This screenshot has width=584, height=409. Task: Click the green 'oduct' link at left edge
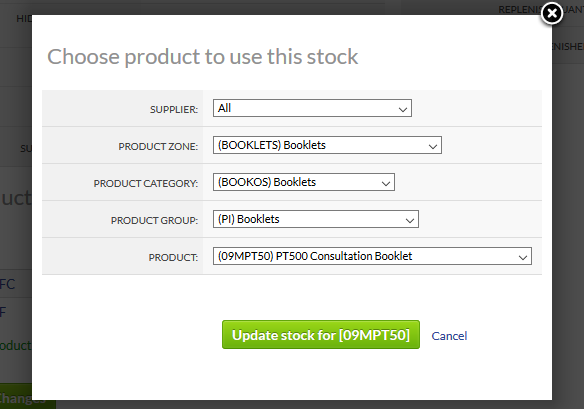pos(16,346)
